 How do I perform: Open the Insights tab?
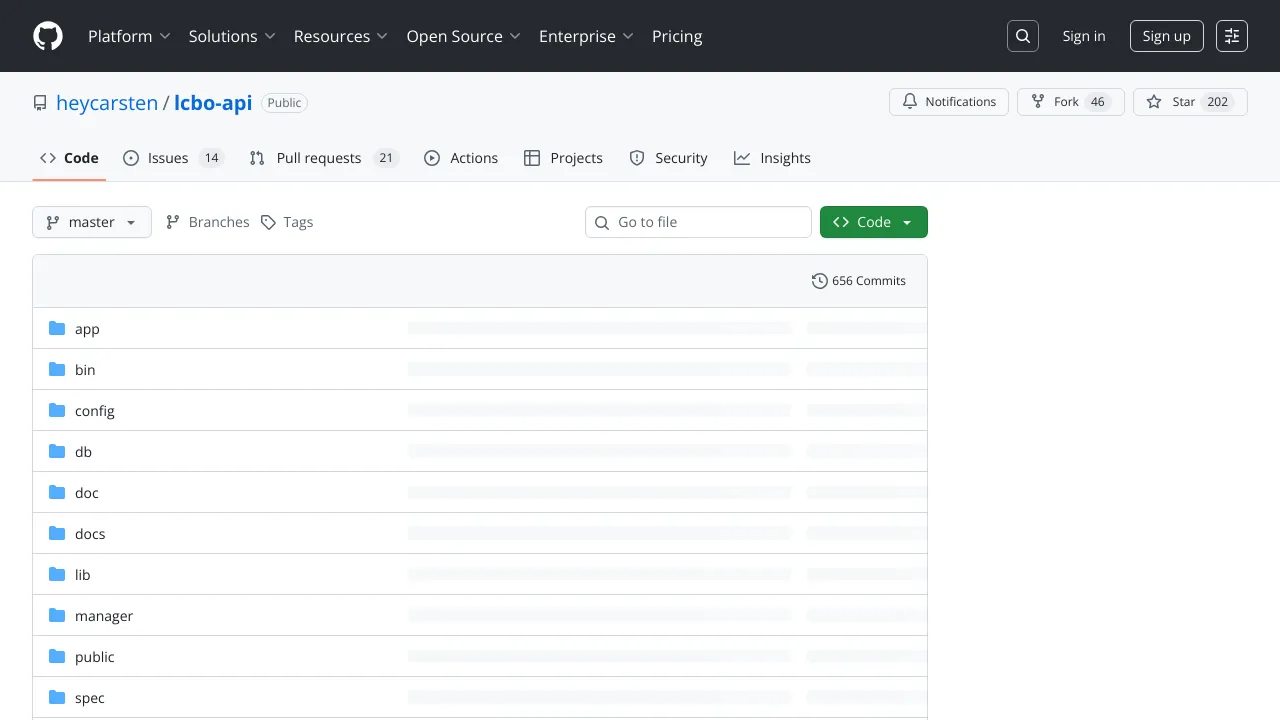(x=772, y=158)
